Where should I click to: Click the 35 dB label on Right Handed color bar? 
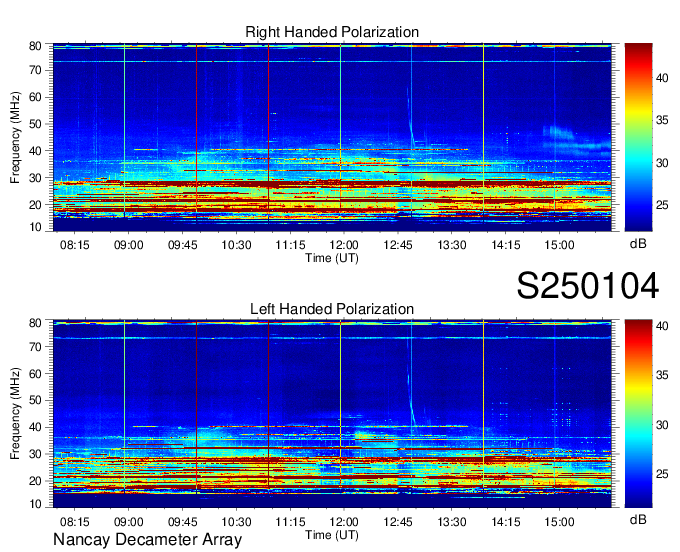(662, 120)
